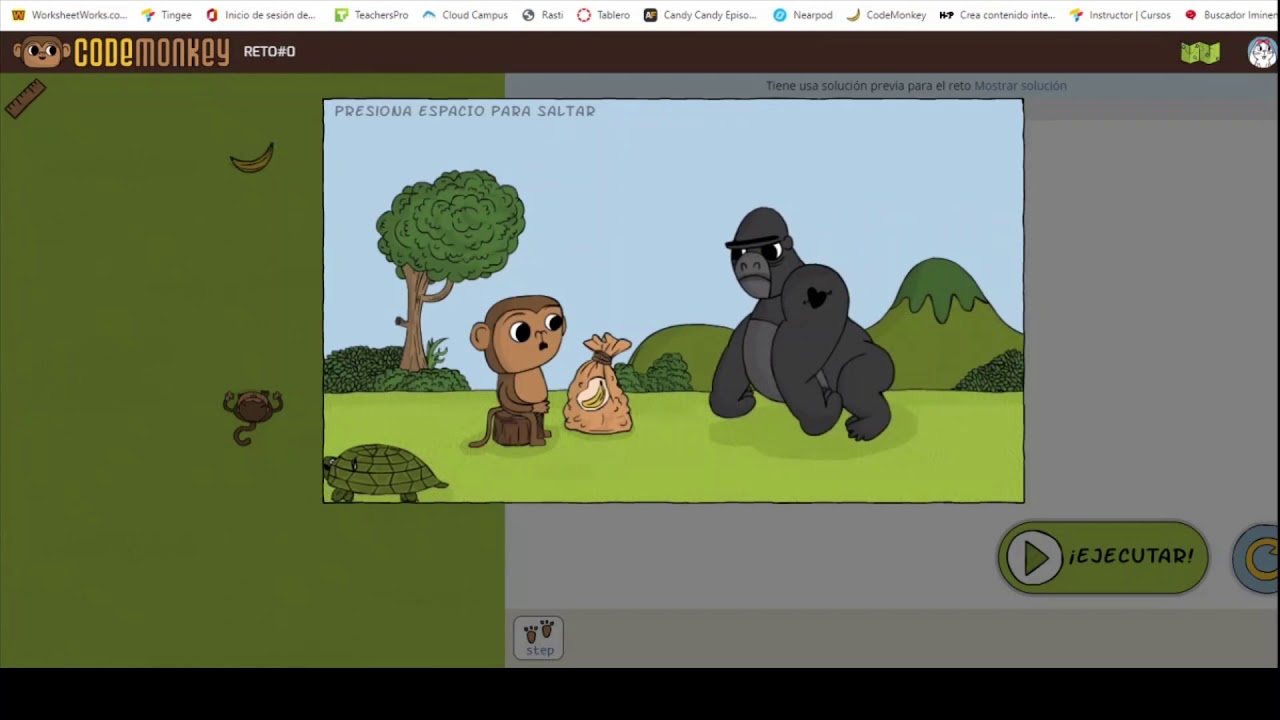
Task: Open the Nearpod bookmark
Action: coord(803,15)
